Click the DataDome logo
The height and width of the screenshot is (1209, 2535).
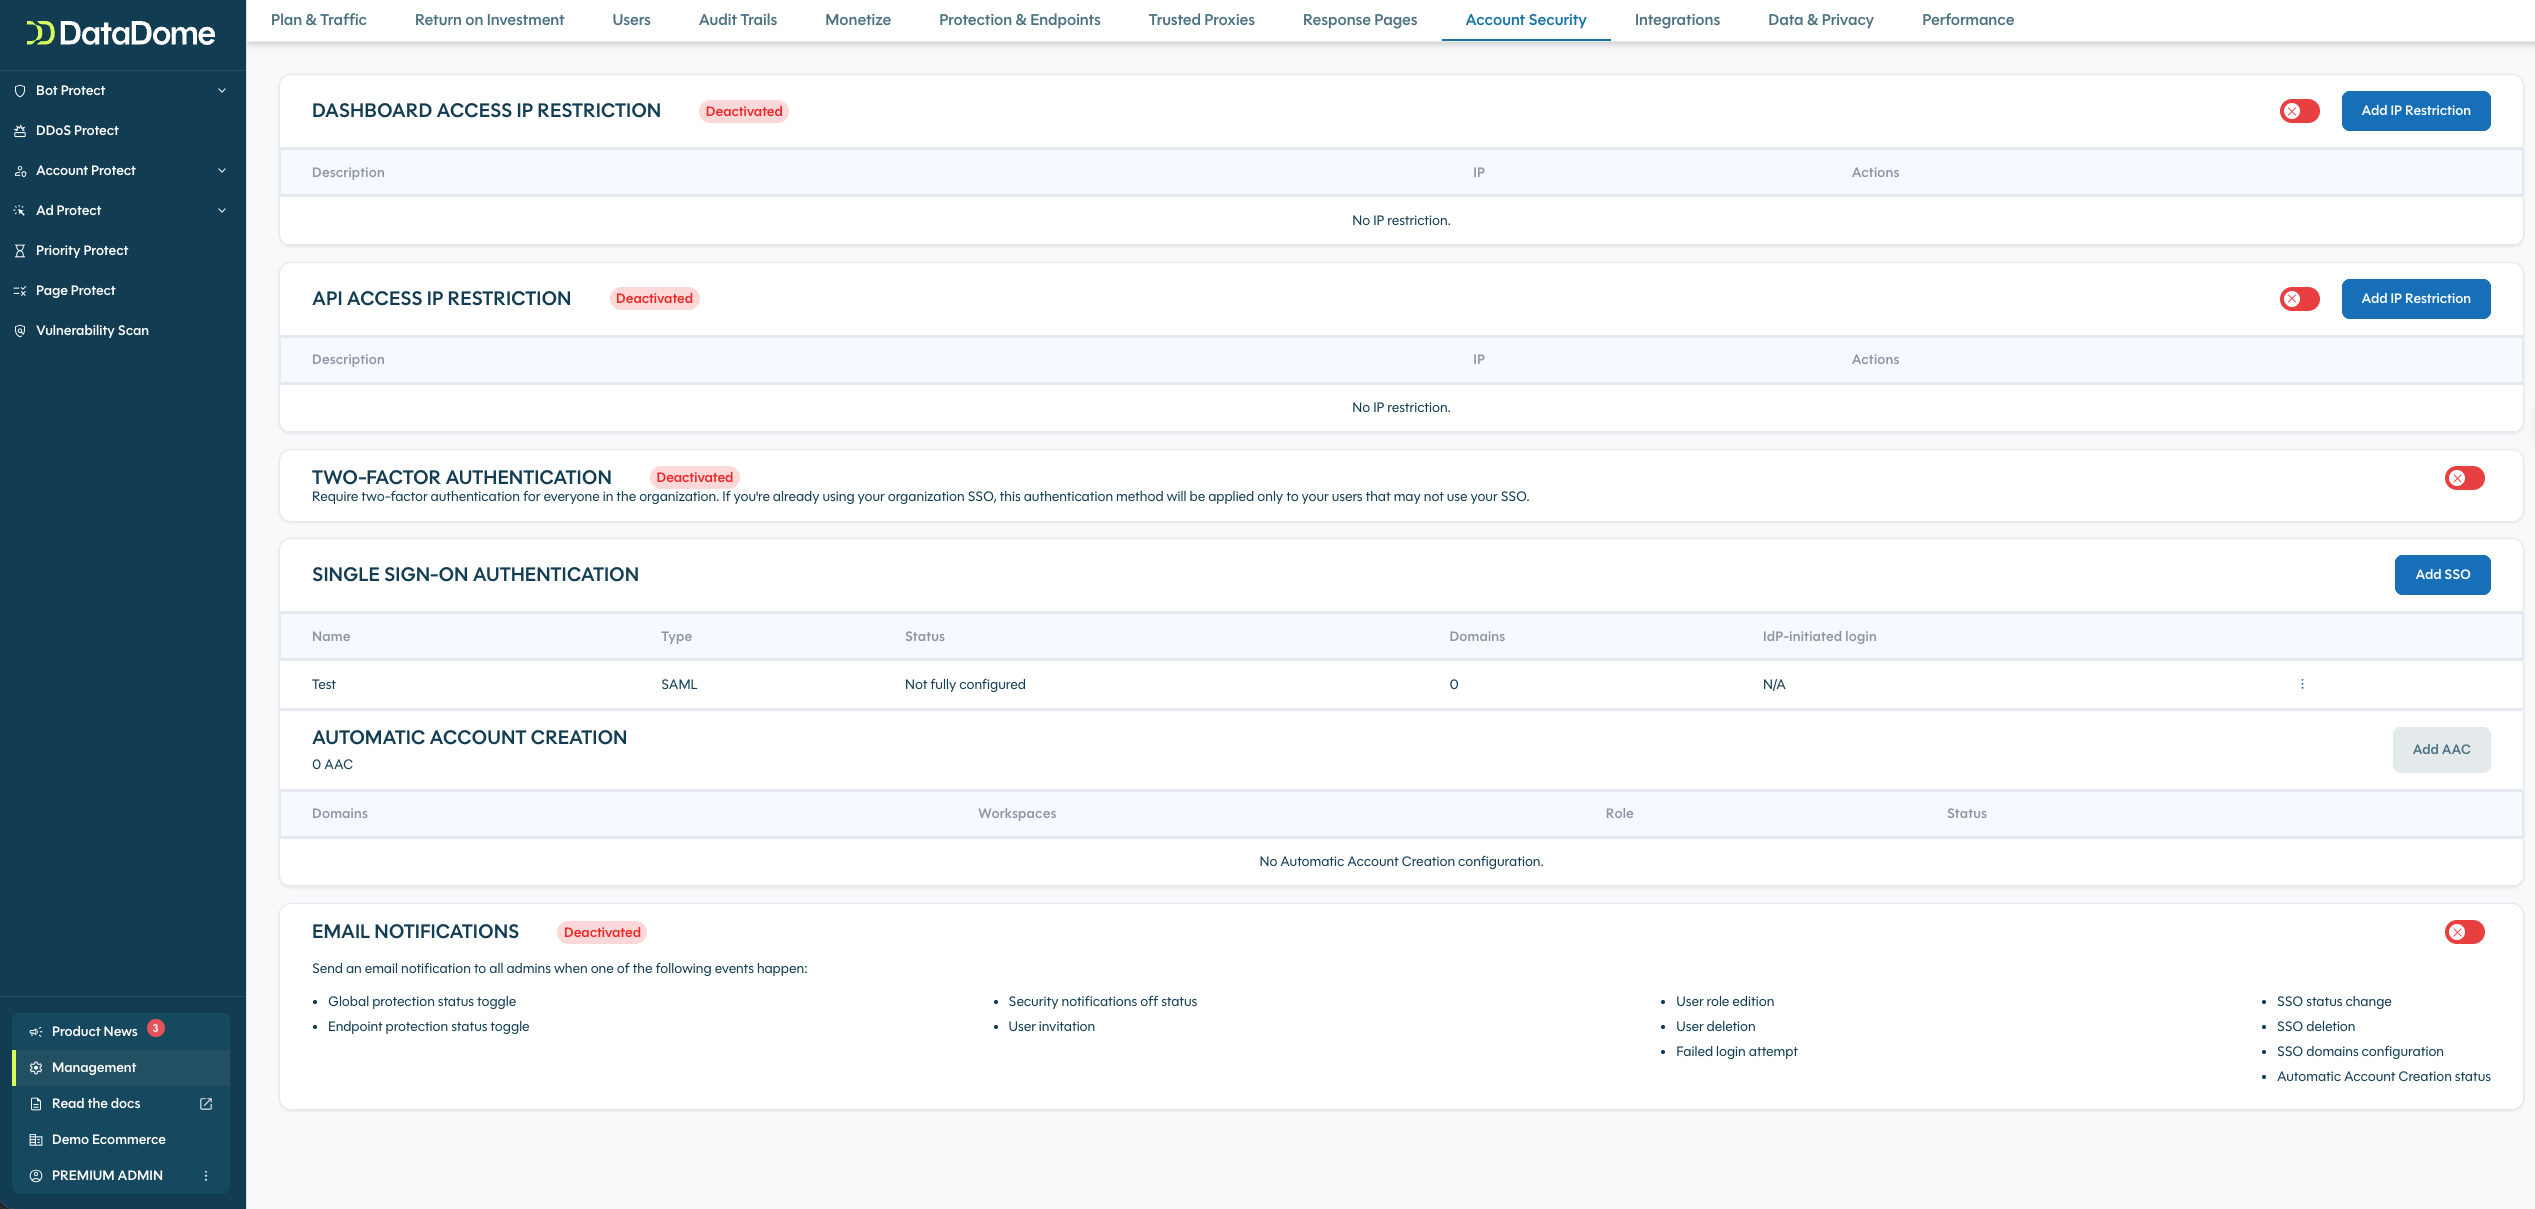tap(121, 34)
